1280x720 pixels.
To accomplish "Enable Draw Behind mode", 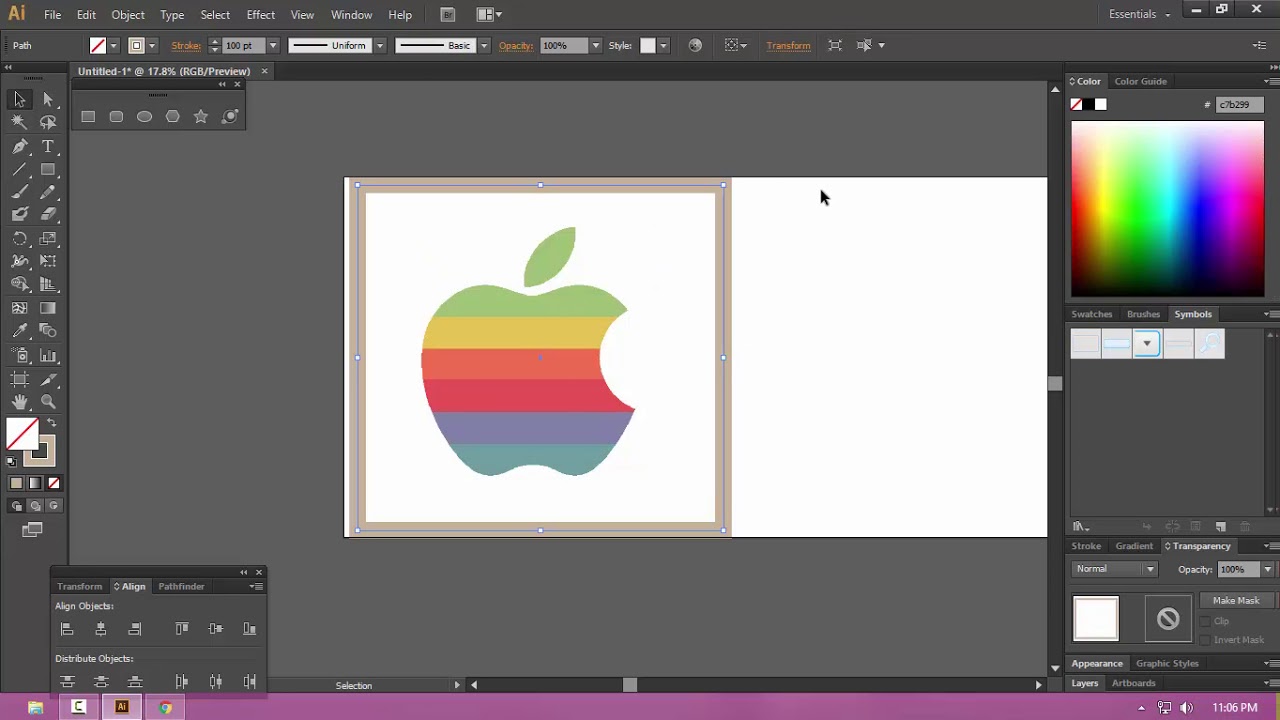I will tap(35, 506).
